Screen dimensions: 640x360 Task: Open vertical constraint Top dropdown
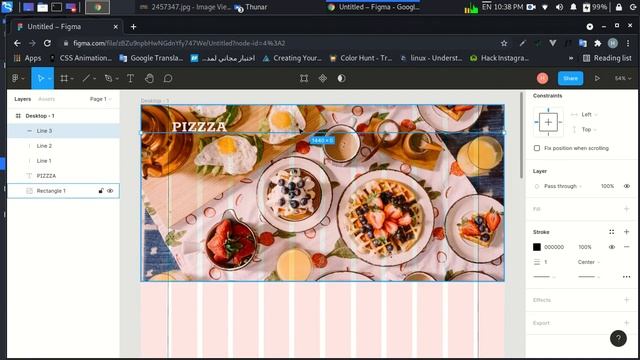(589, 129)
